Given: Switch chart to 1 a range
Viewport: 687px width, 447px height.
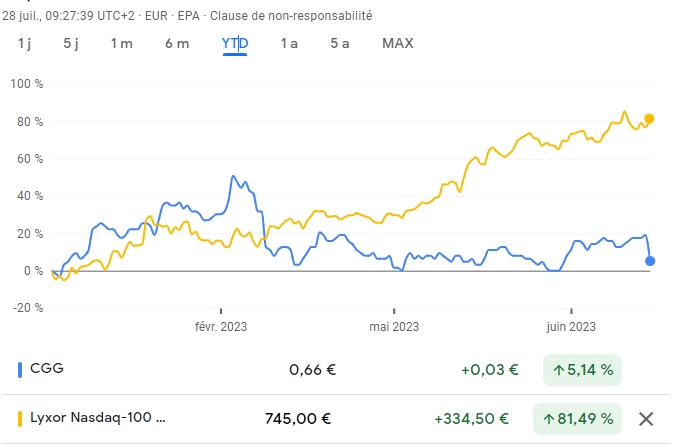Looking at the screenshot, I should (289, 43).
